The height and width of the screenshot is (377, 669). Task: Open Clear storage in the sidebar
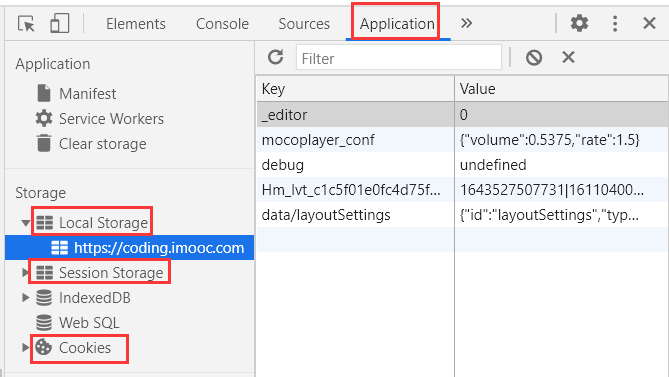tap(102, 144)
